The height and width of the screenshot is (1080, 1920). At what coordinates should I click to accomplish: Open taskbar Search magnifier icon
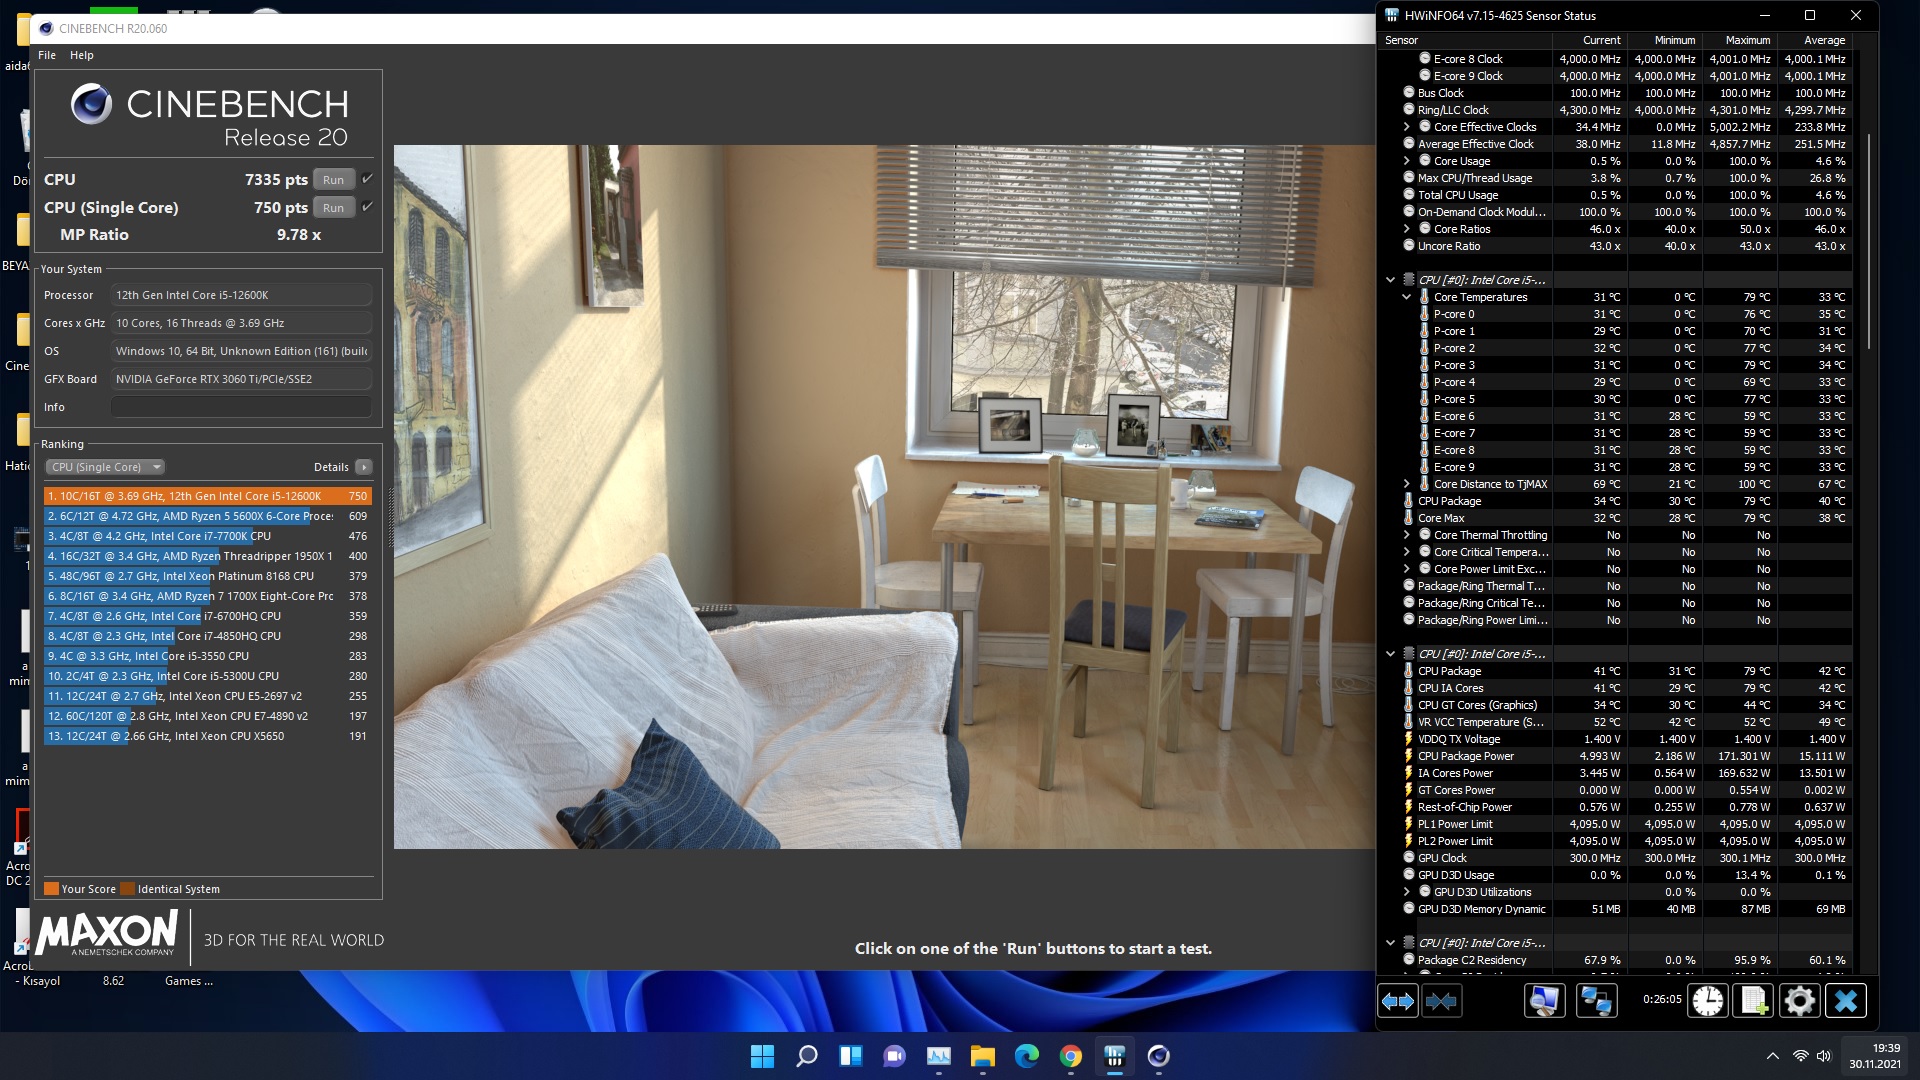pos(806,1056)
